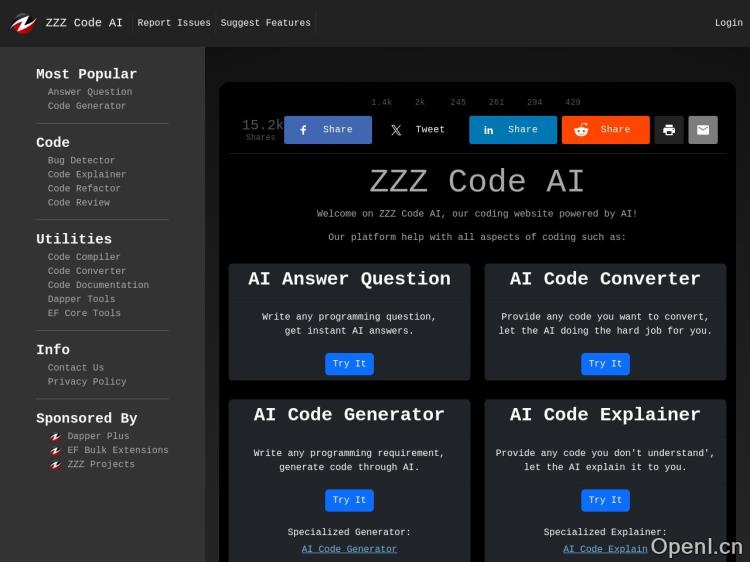
Task: Share the page on Facebook
Action: tap(328, 130)
